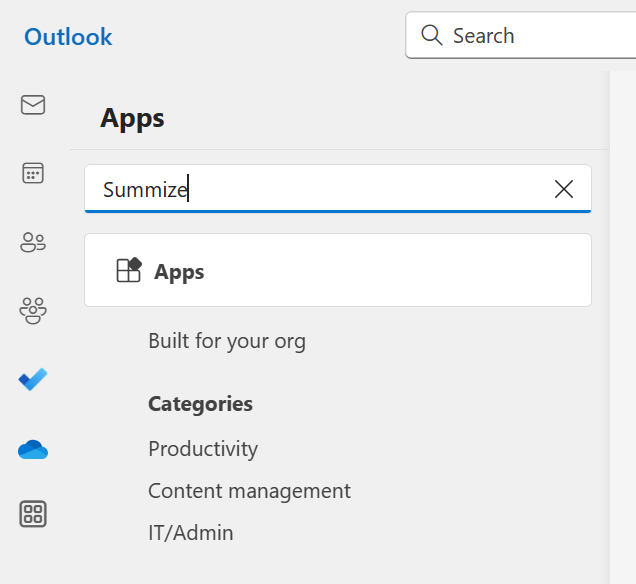The height and width of the screenshot is (584, 636).
Task: Select the Content management category
Action: (249, 491)
